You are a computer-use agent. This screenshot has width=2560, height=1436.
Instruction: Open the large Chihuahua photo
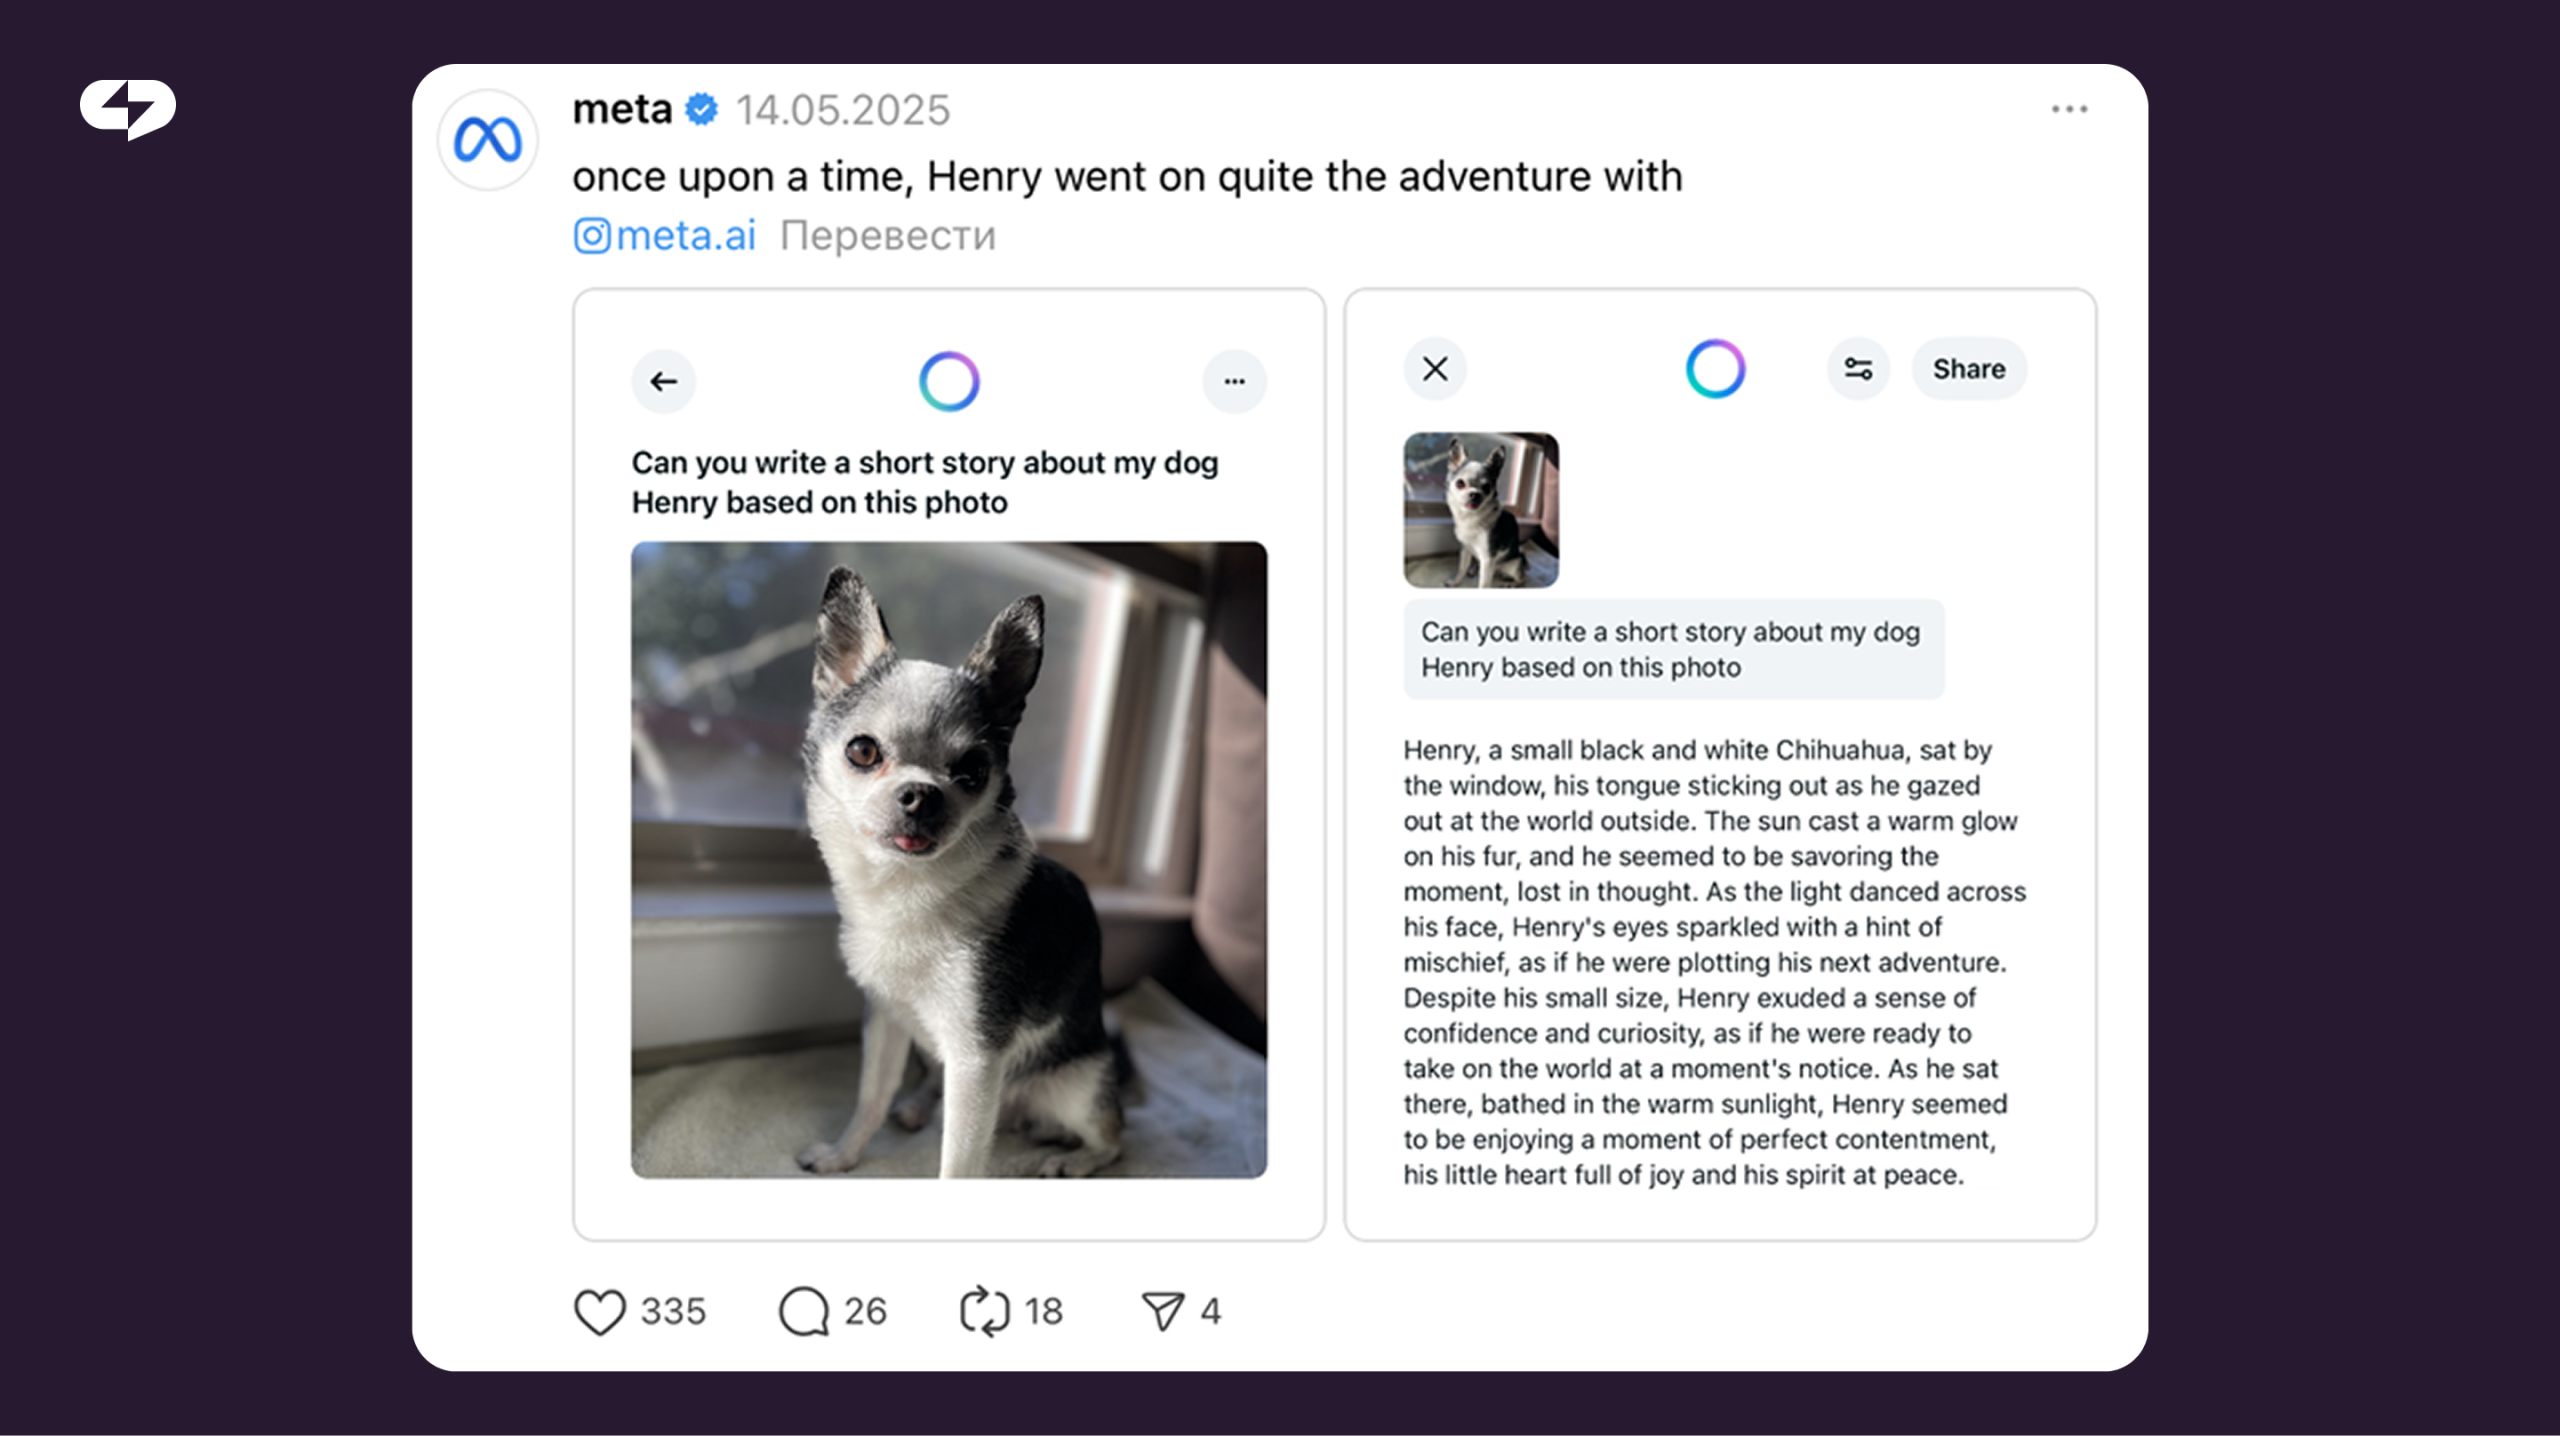coord(949,860)
